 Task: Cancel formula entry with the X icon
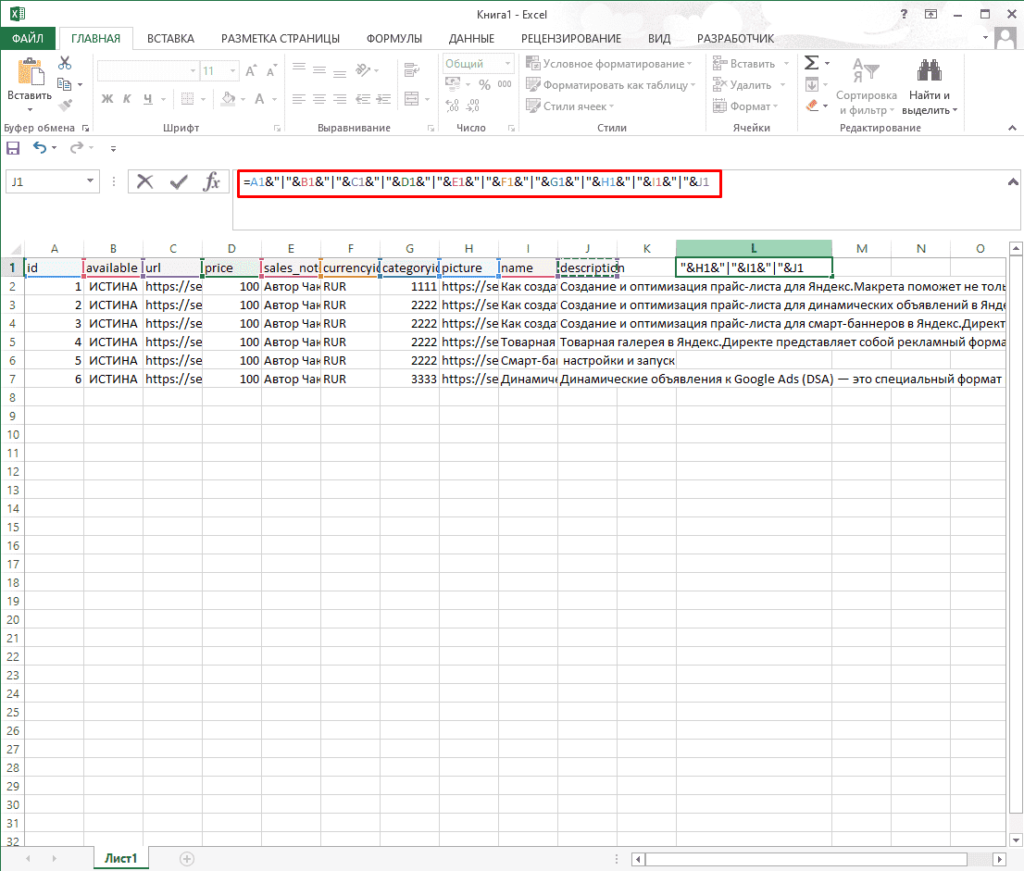(x=146, y=181)
